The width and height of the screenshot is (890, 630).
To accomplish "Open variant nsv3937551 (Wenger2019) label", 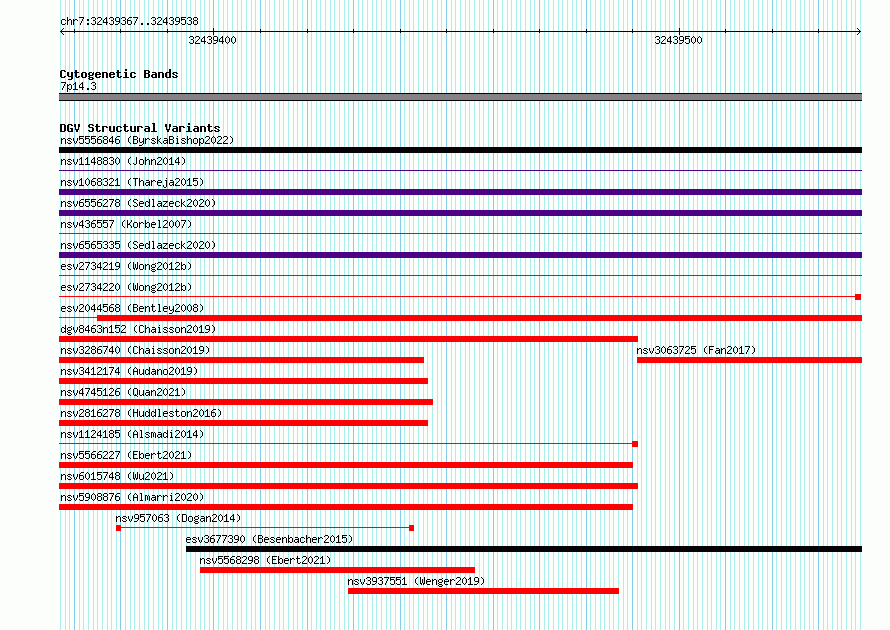I will [416, 581].
